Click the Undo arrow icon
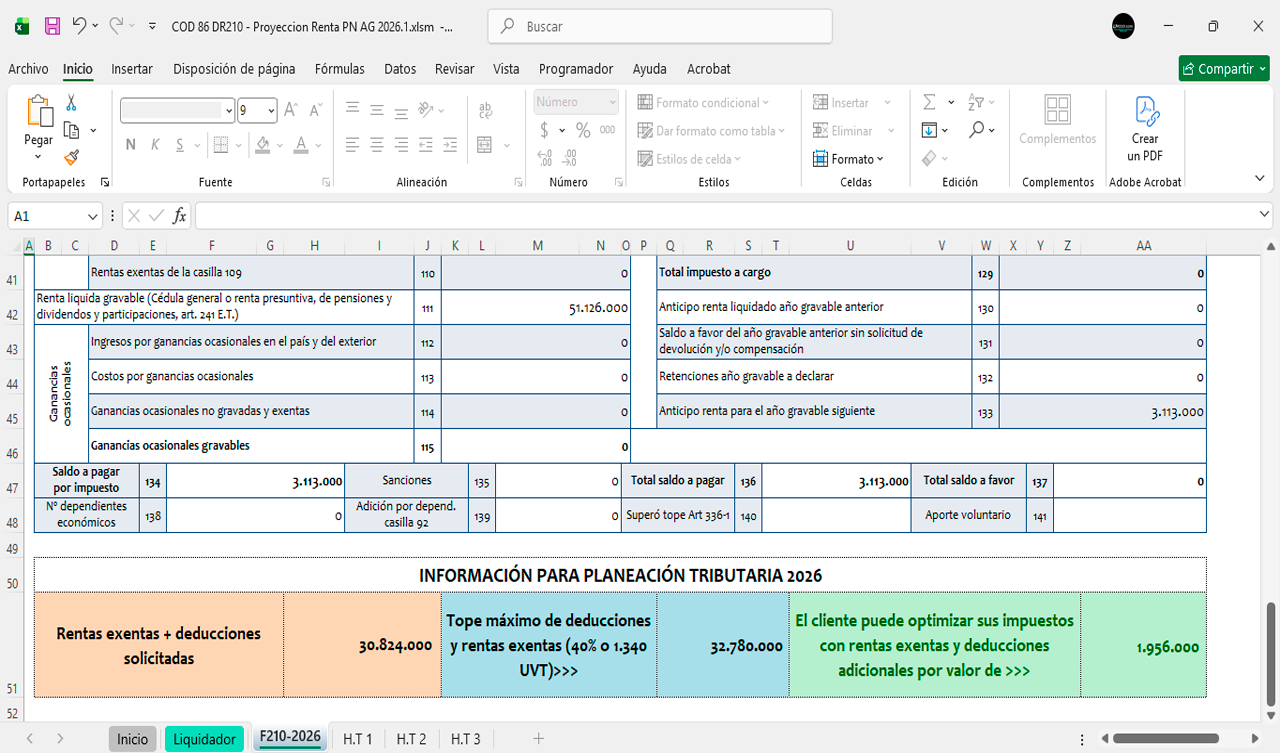 tap(79, 27)
